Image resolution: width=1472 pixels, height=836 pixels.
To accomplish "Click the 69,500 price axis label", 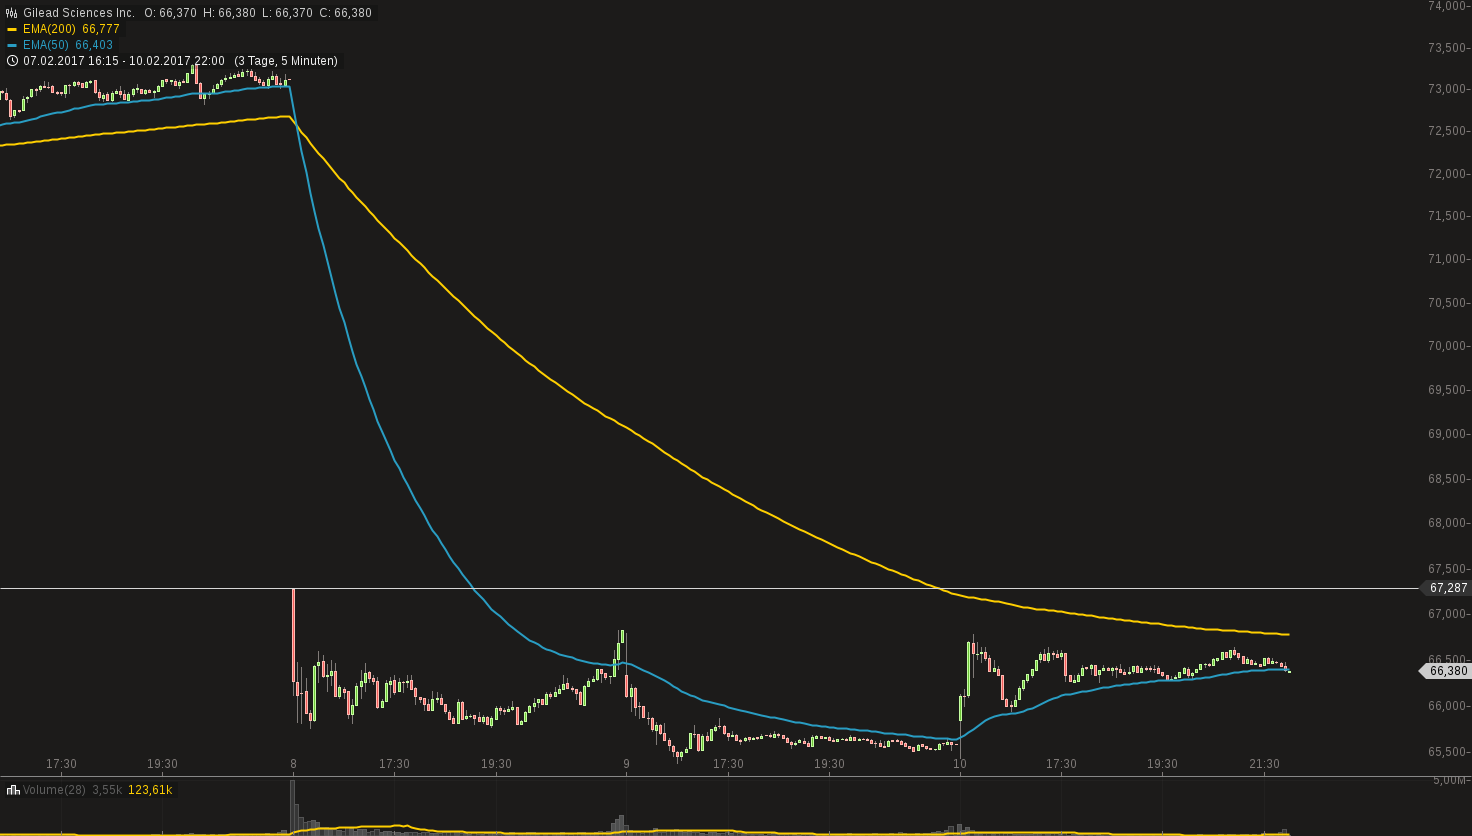I will click(x=1447, y=390).
